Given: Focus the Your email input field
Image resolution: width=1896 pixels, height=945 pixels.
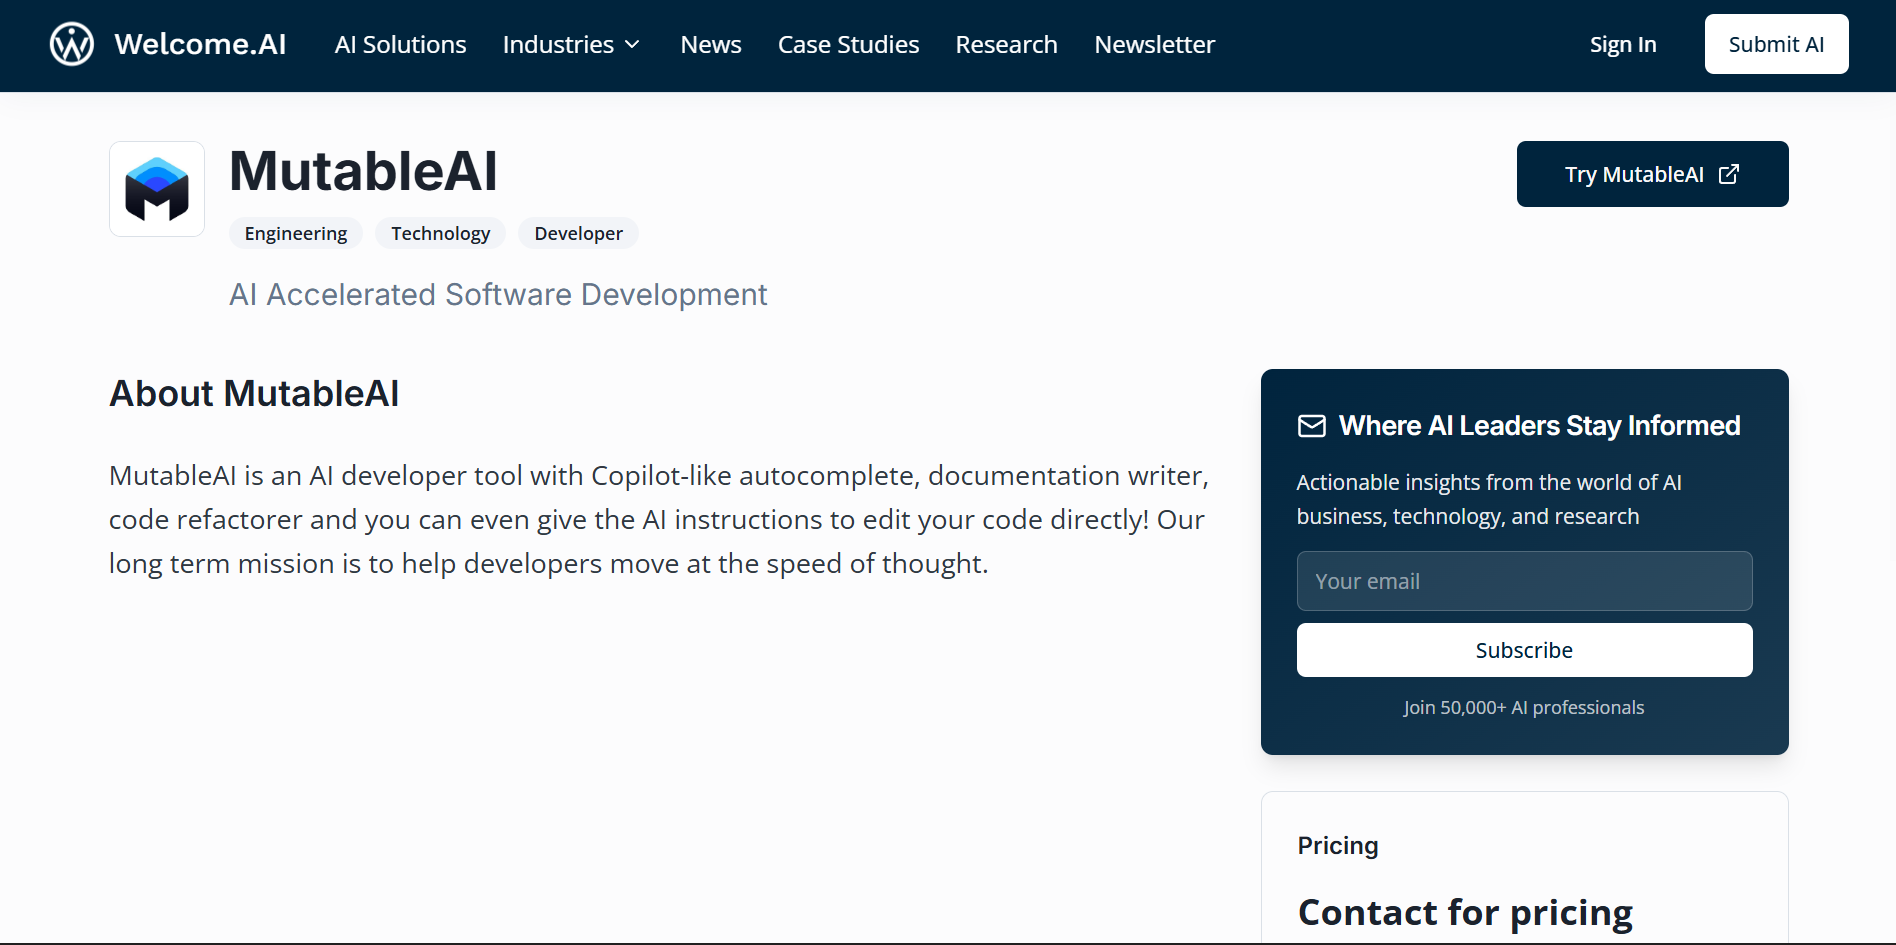Looking at the screenshot, I should point(1524,581).
